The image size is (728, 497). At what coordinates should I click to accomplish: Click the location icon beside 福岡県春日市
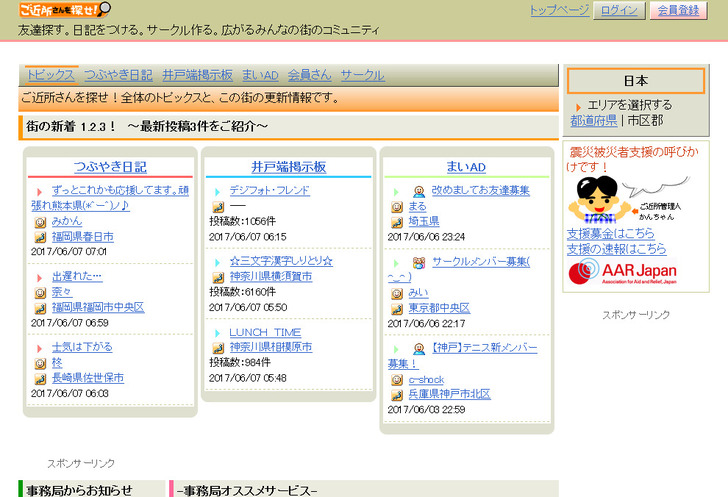click(x=40, y=237)
